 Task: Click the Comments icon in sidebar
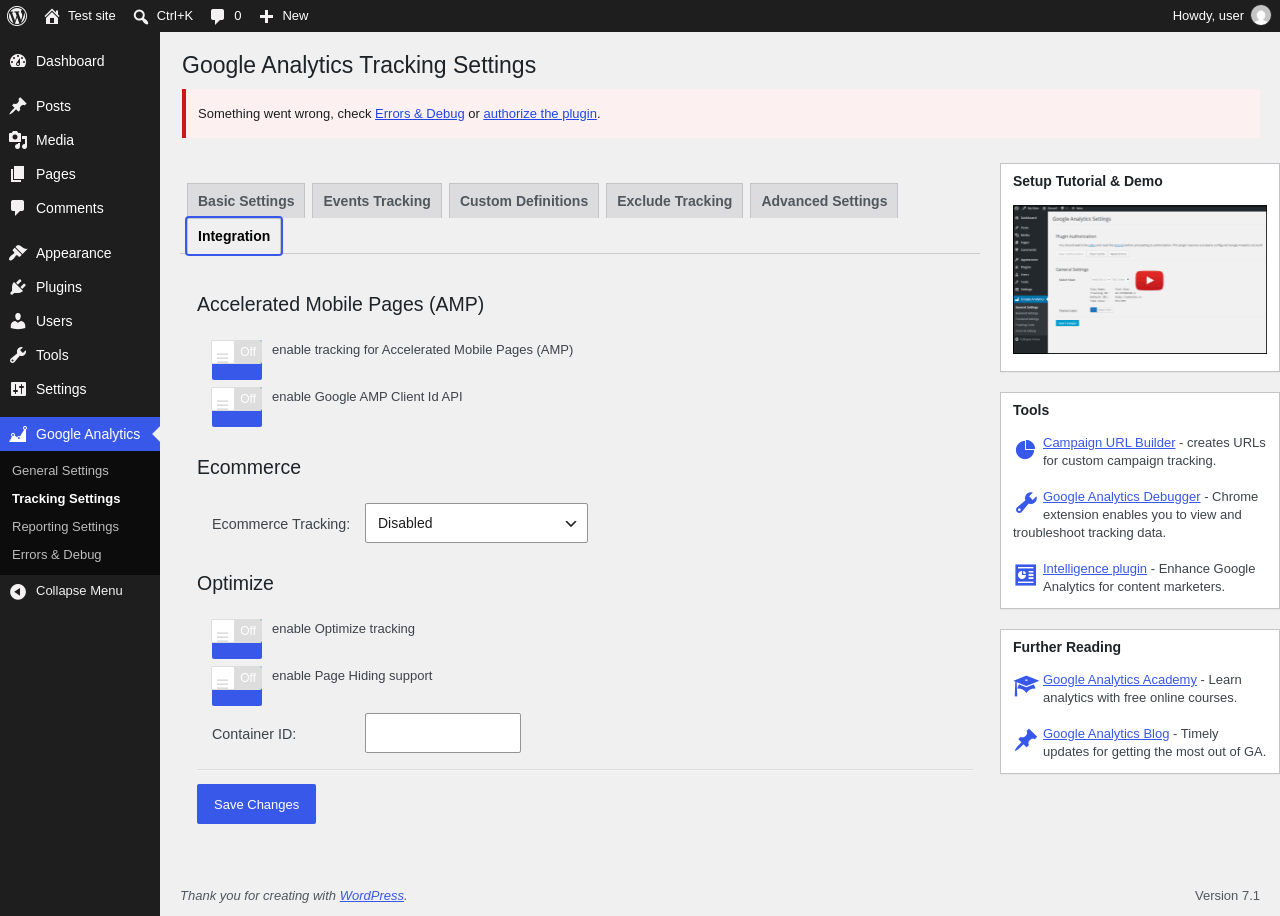pyautogui.click(x=18, y=208)
